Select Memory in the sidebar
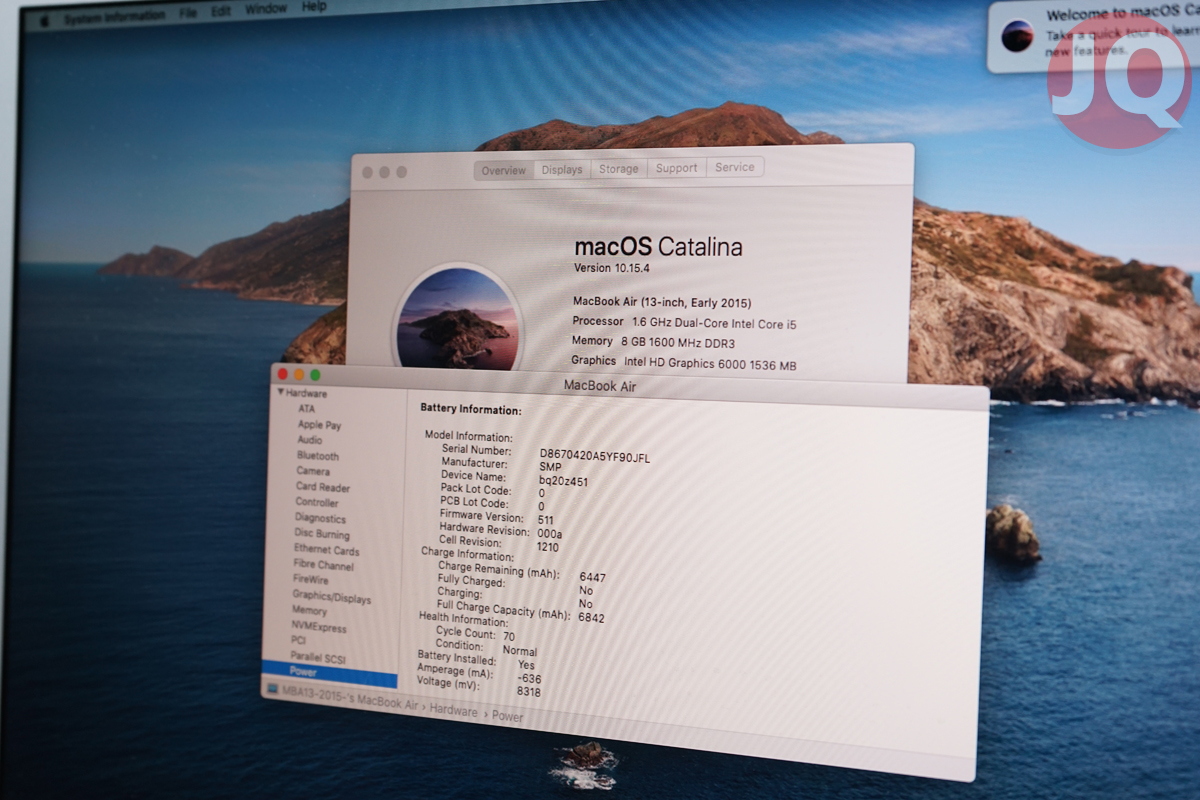Viewport: 1200px width, 800px height. coord(309,610)
